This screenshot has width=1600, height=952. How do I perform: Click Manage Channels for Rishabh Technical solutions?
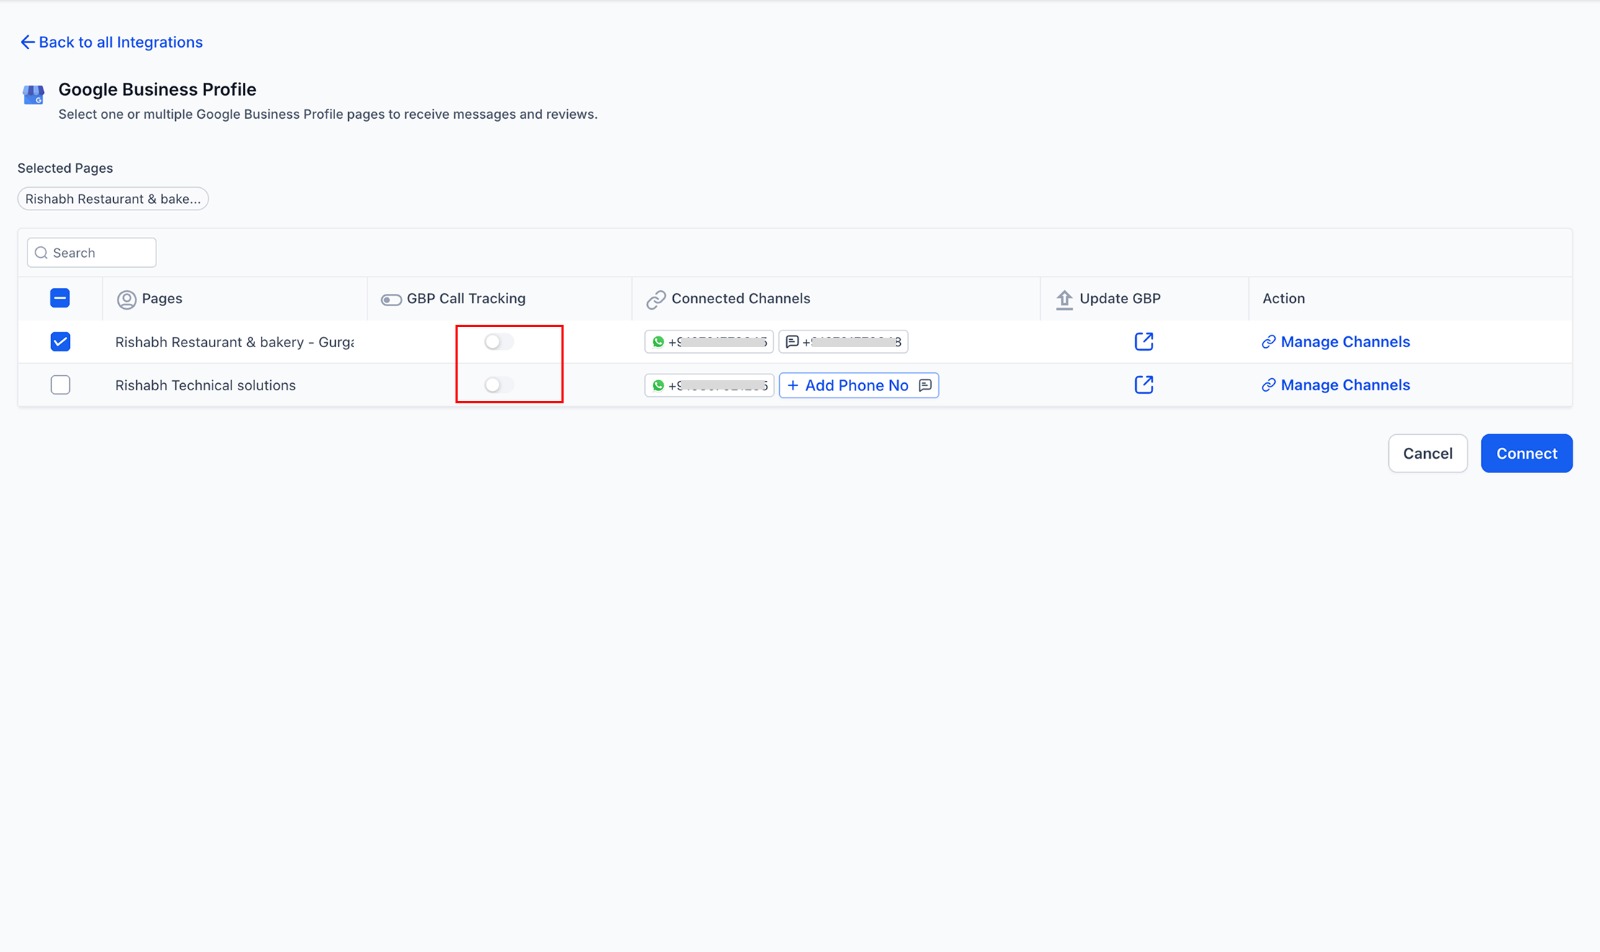(x=1344, y=384)
